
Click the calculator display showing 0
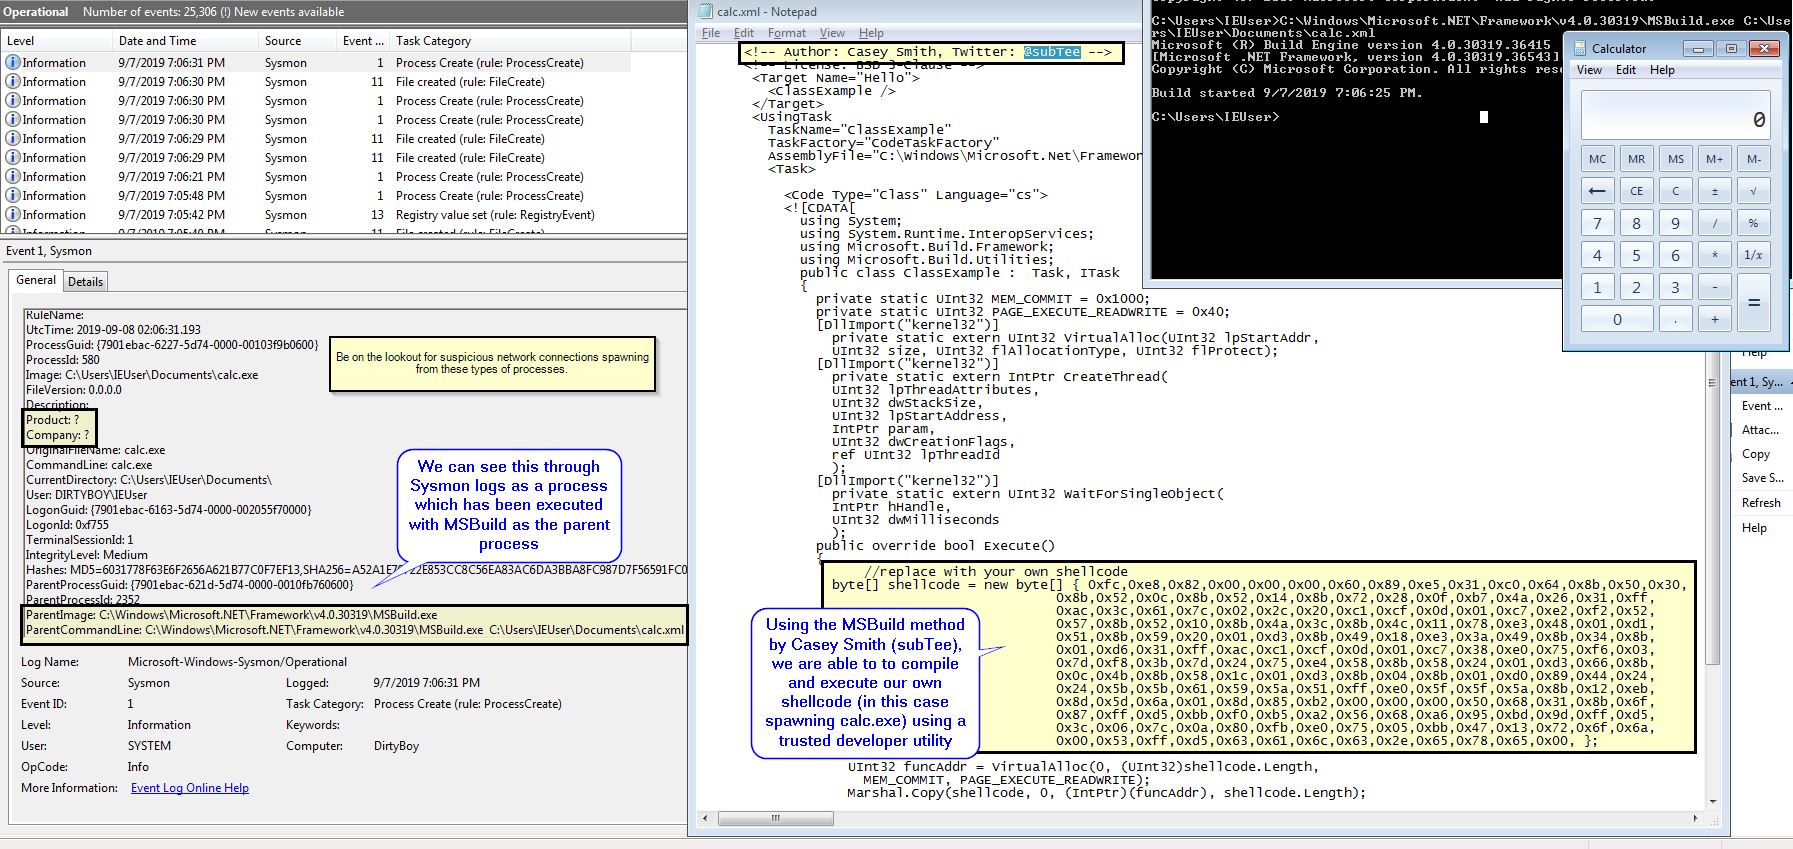1675,115
